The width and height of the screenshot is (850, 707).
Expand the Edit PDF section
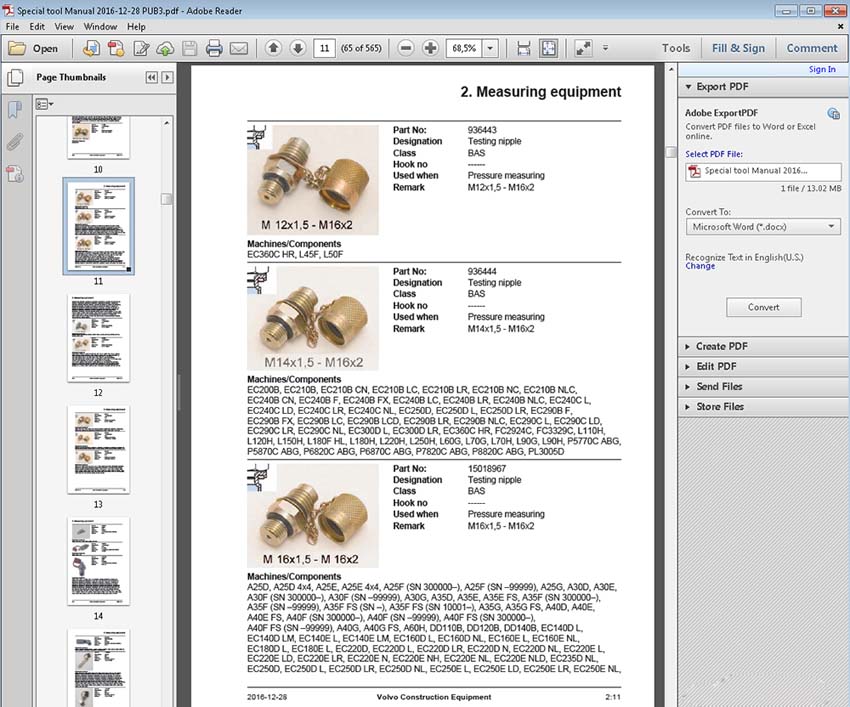(763, 367)
